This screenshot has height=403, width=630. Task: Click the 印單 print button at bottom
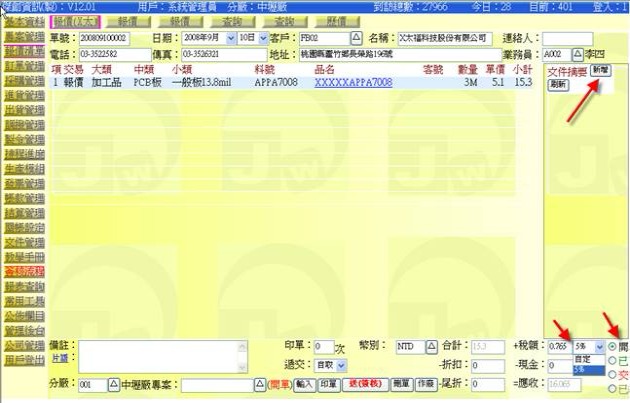coord(329,384)
